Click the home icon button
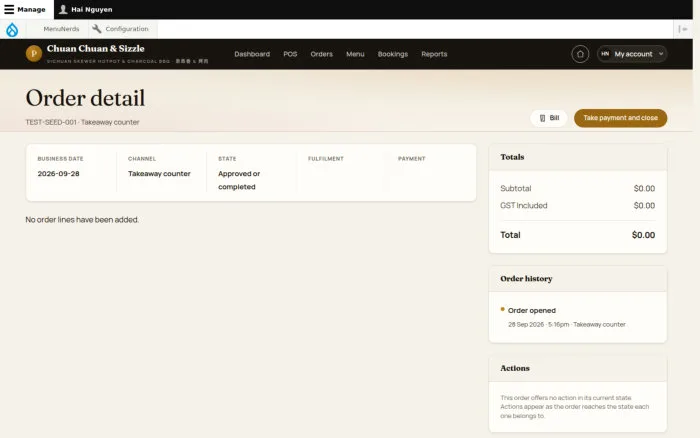 click(580, 54)
